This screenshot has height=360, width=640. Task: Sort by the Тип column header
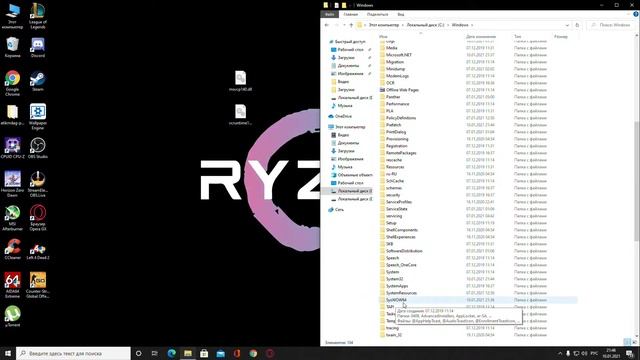518,37
